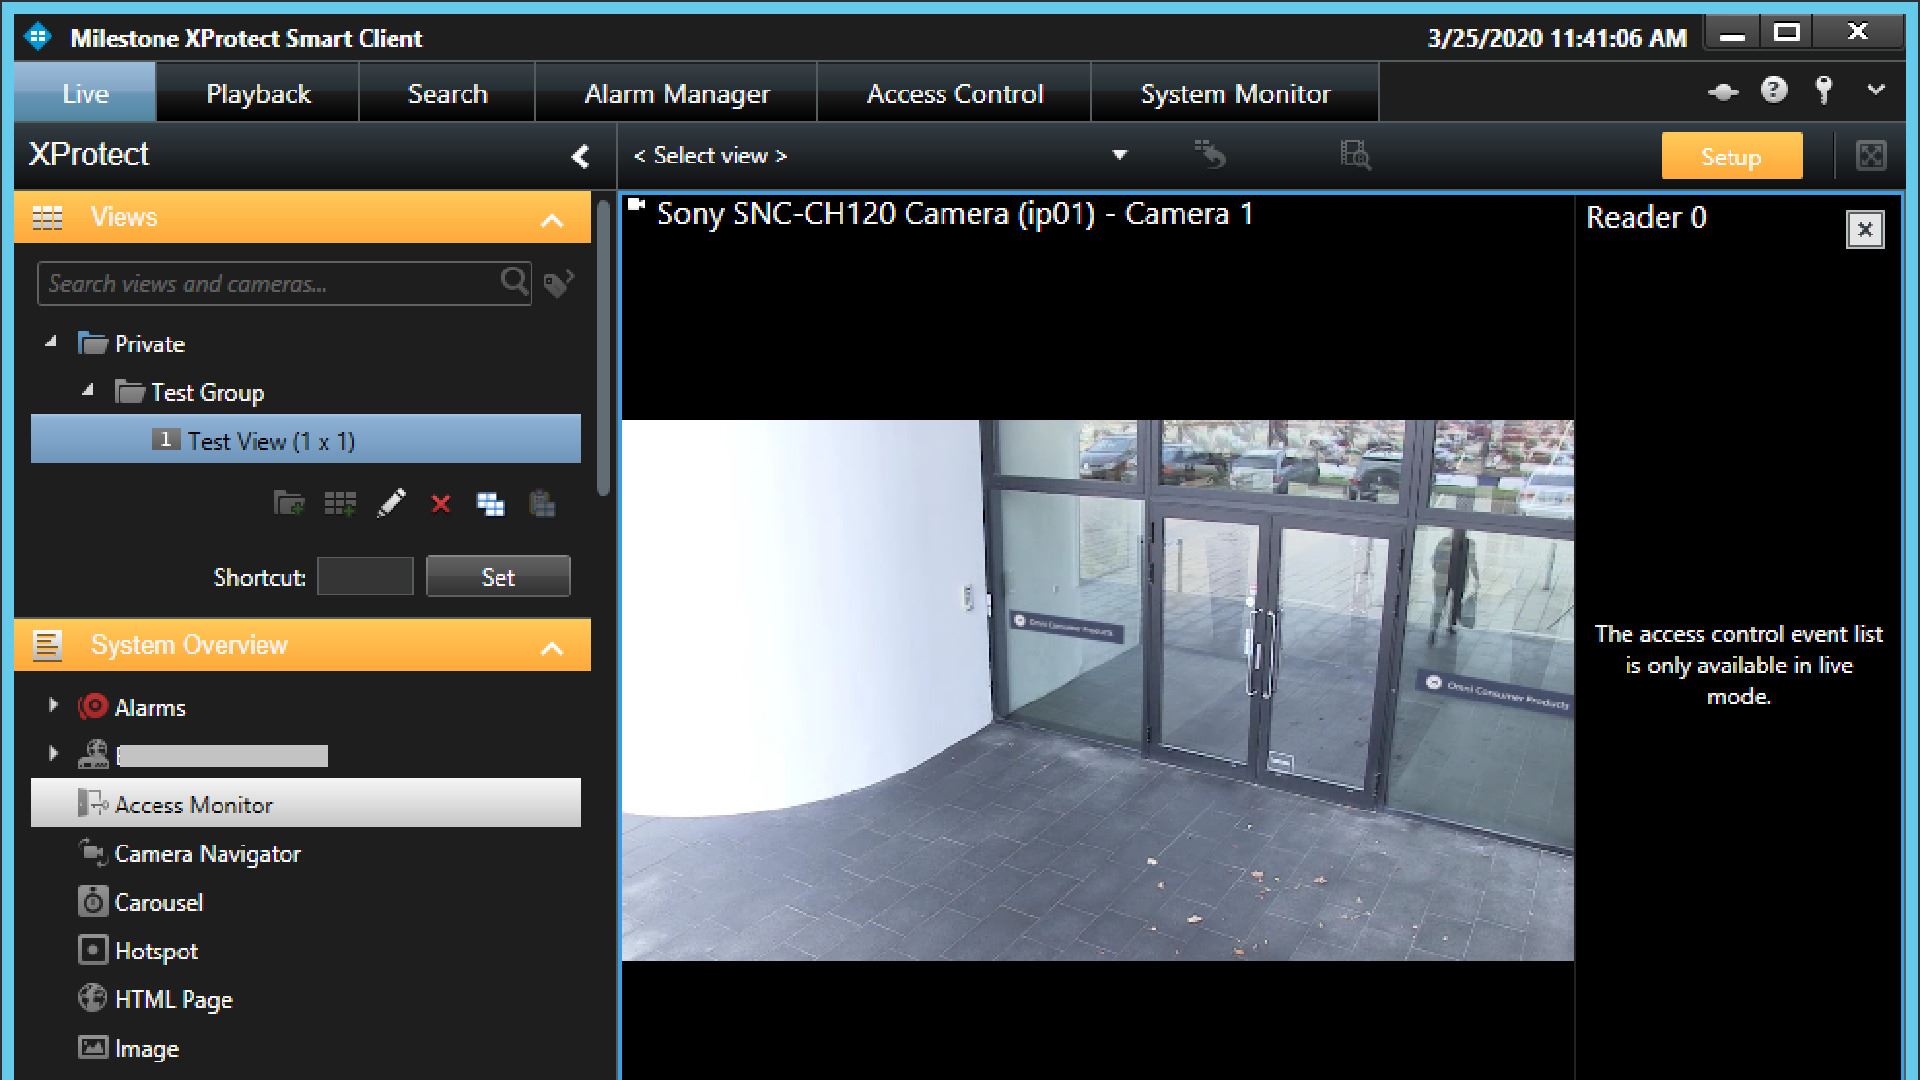Select the Carousel item

click(x=158, y=902)
